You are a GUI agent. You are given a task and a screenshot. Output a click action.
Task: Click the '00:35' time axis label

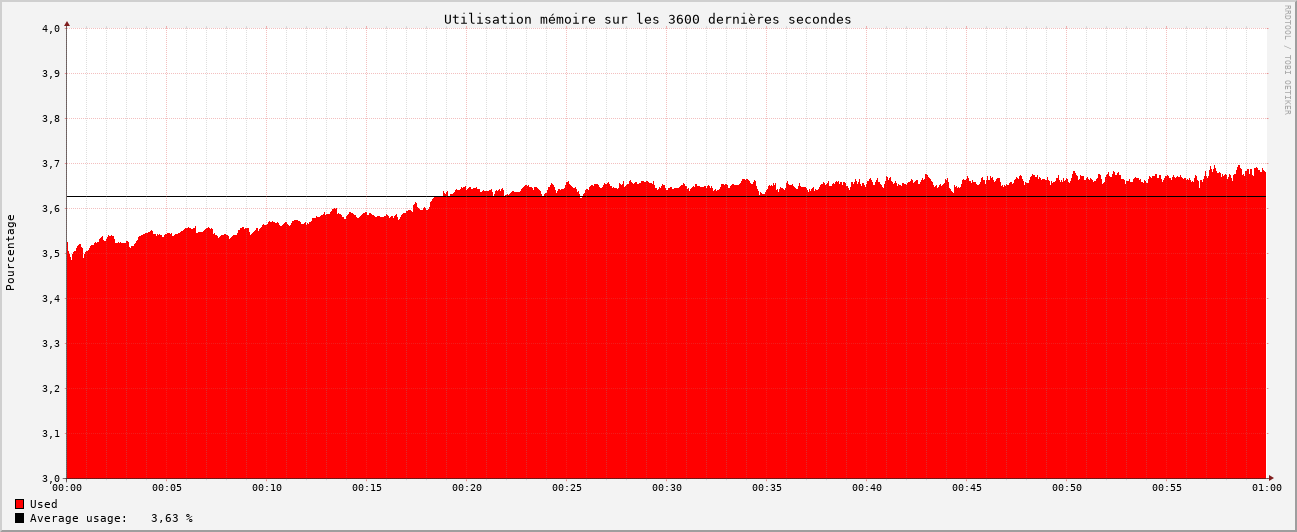pyautogui.click(x=767, y=488)
